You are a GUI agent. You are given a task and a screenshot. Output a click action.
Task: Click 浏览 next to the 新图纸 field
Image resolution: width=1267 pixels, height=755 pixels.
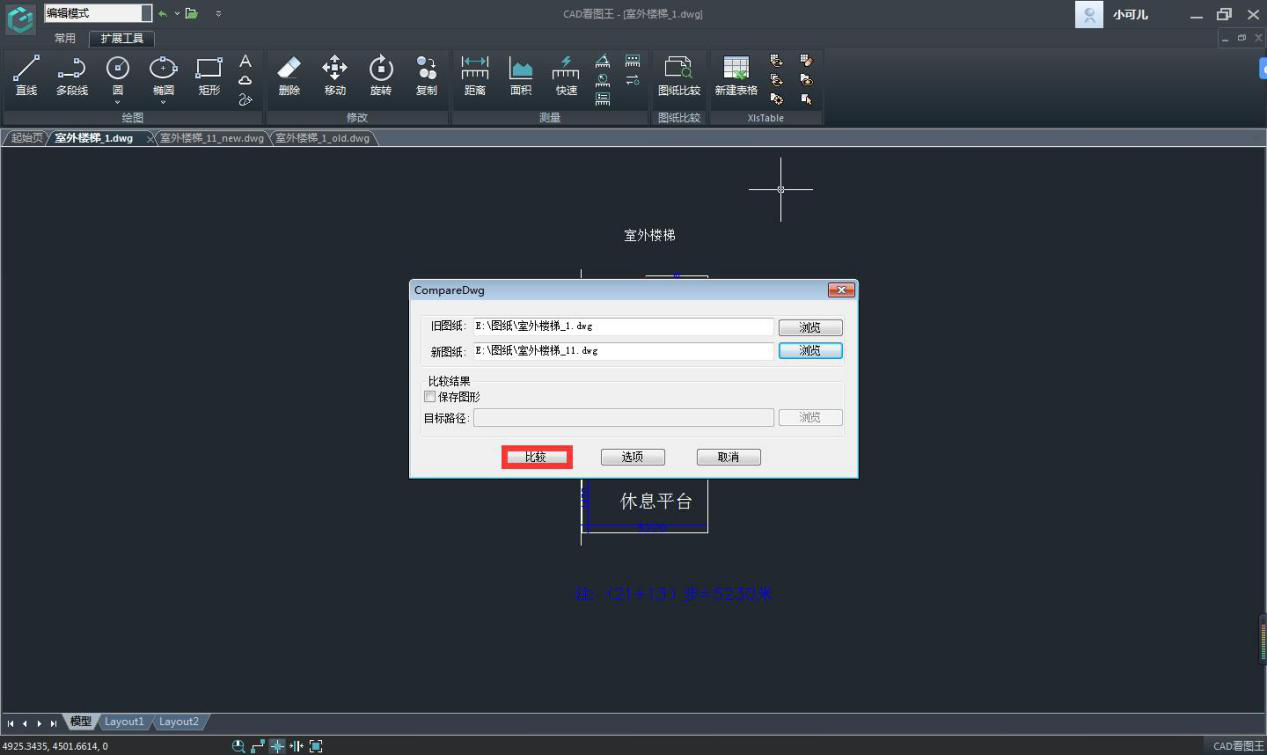click(810, 351)
